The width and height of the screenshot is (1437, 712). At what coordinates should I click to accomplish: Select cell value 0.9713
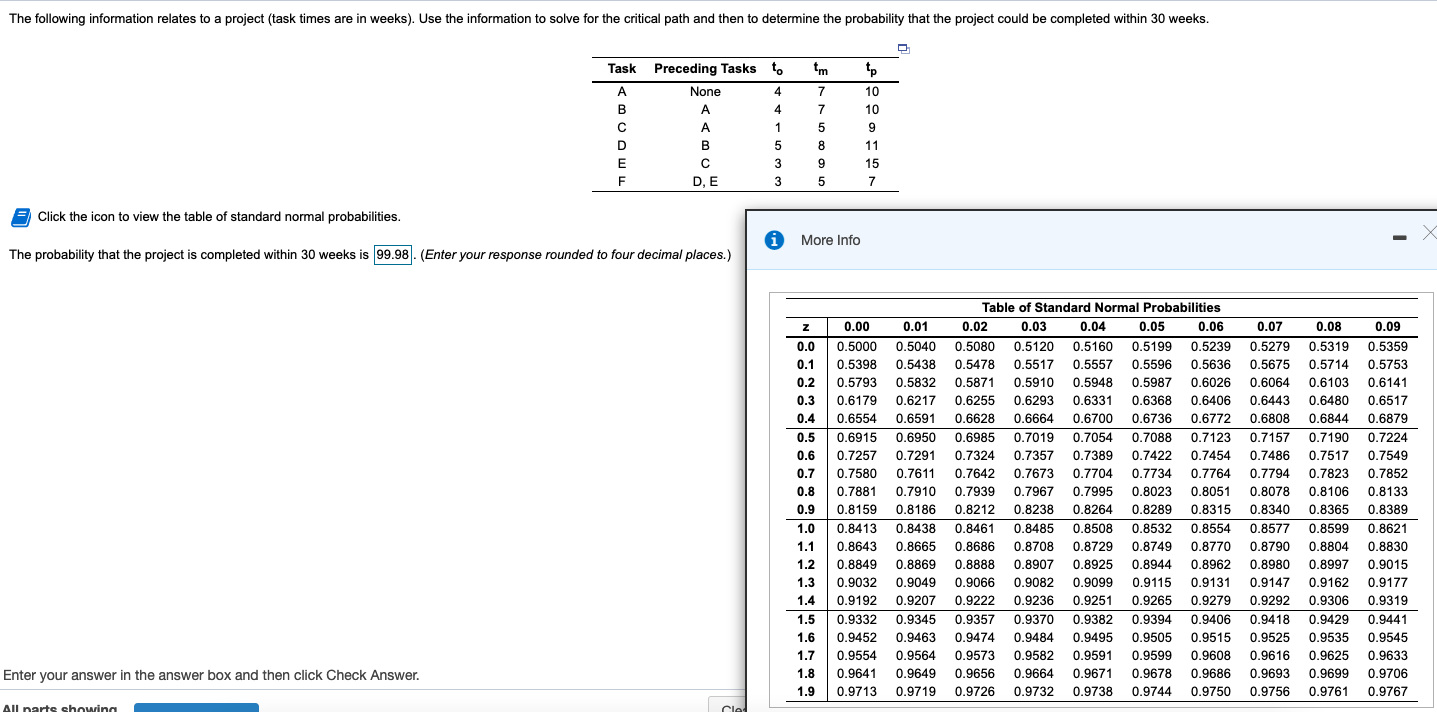pos(856,691)
